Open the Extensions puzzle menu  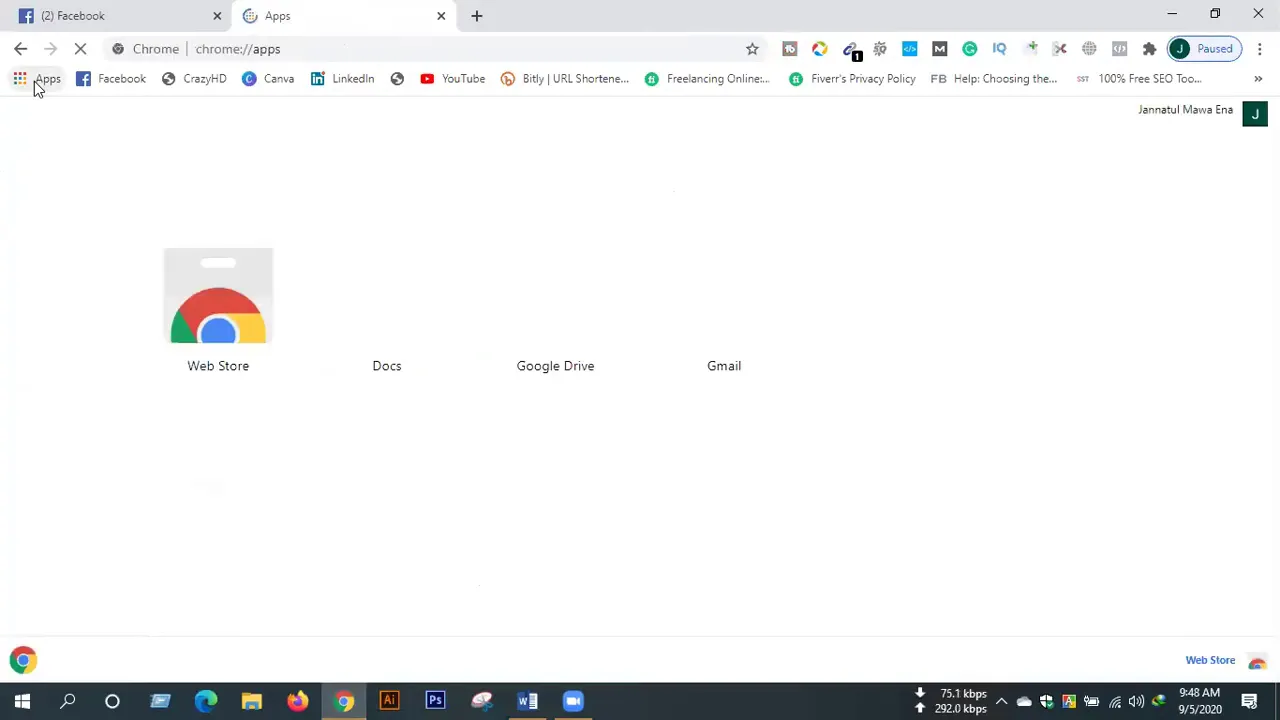pyautogui.click(x=1150, y=49)
